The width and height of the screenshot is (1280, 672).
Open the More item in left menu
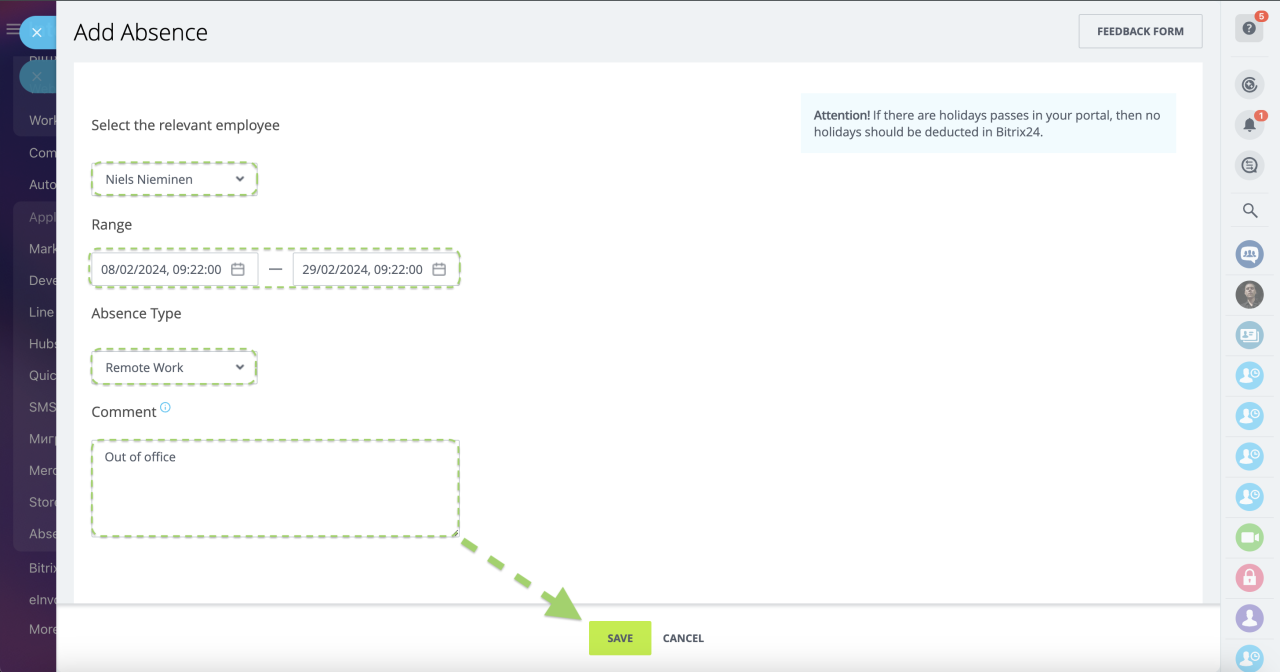pos(42,629)
